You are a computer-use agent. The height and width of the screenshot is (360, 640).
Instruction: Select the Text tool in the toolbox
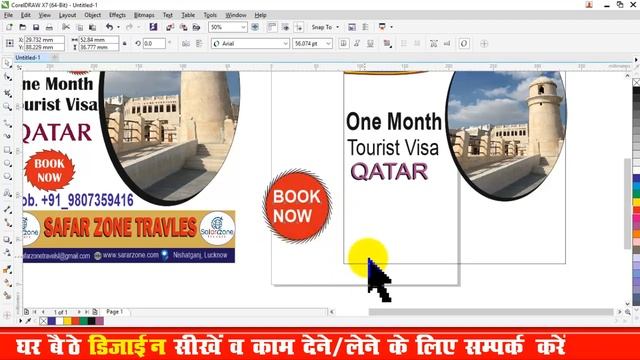[x=7, y=193]
